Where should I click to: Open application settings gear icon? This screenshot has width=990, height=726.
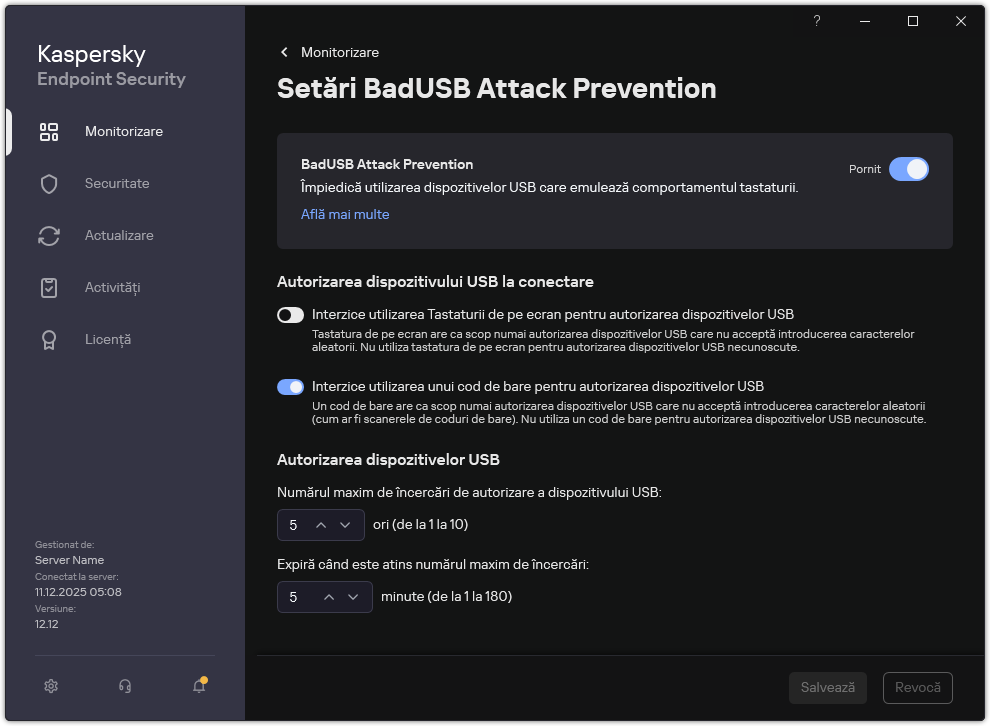51,686
